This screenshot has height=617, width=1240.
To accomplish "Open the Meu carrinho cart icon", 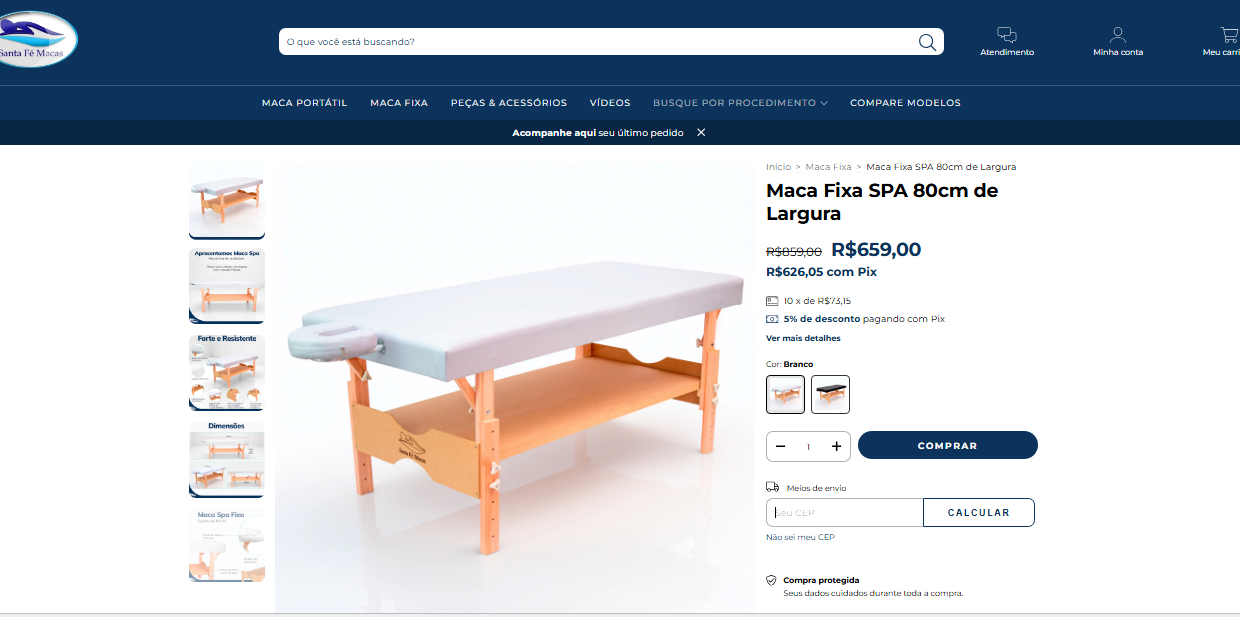I will (1229, 35).
